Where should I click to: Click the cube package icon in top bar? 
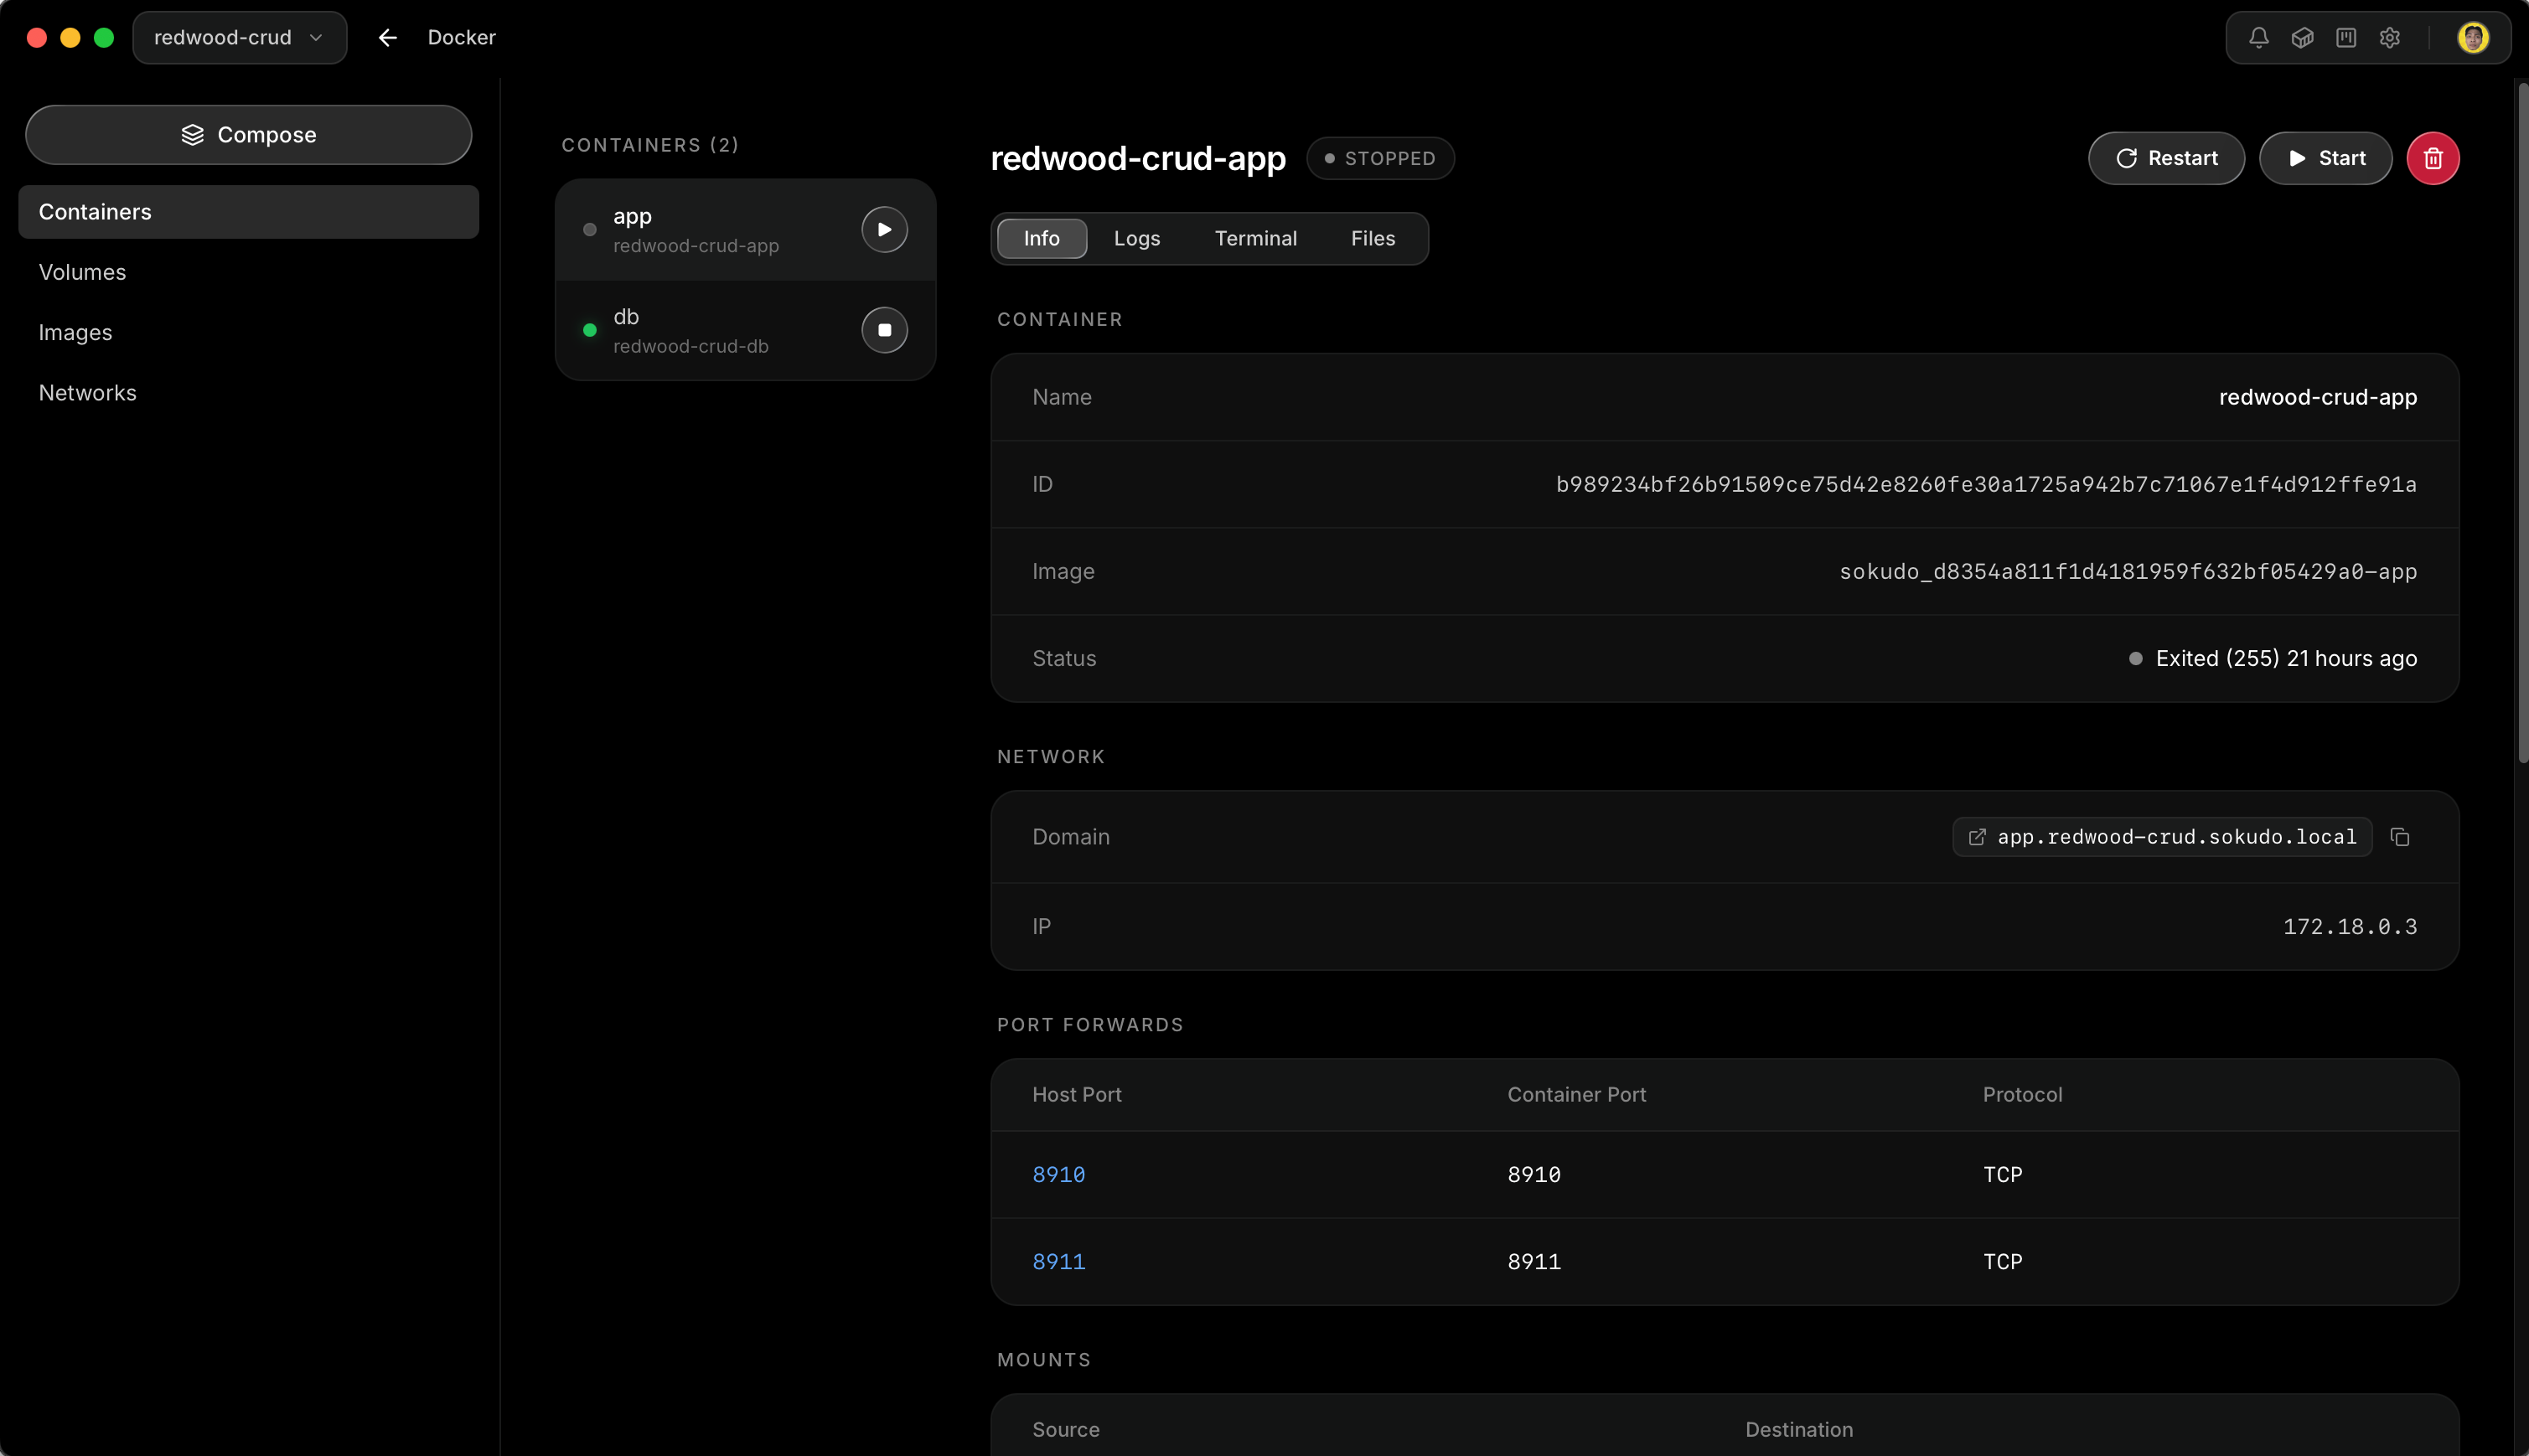tap(2302, 38)
